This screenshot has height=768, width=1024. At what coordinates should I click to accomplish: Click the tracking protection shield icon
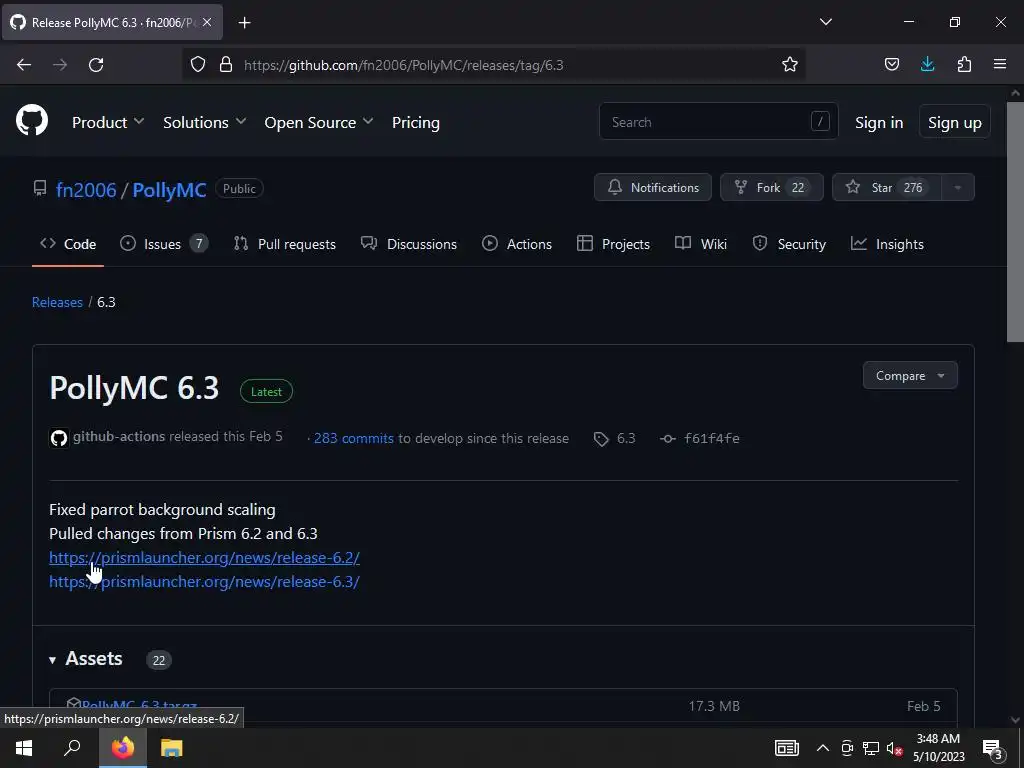[x=198, y=65]
